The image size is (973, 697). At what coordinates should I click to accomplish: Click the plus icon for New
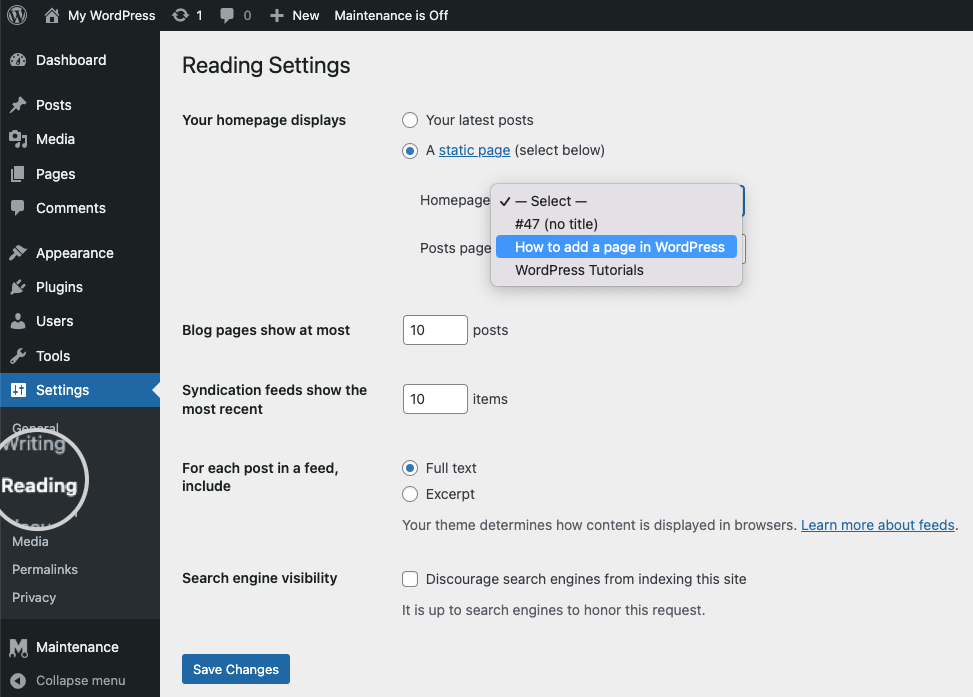pos(277,16)
